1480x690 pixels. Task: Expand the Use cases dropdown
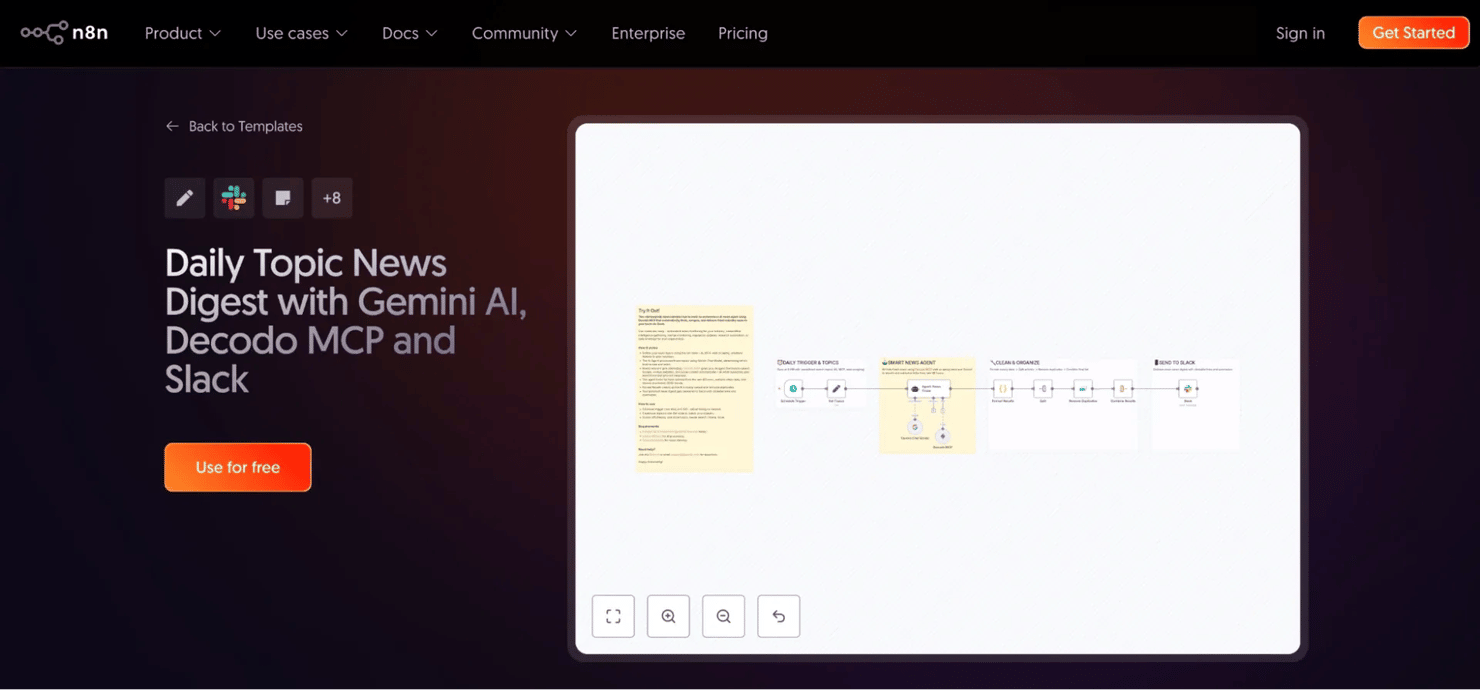[301, 33]
